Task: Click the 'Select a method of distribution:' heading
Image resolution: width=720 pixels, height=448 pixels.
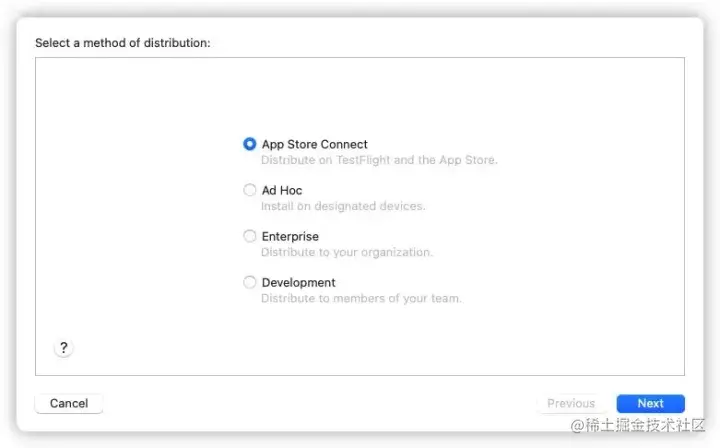Action: click(x=123, y=43)
